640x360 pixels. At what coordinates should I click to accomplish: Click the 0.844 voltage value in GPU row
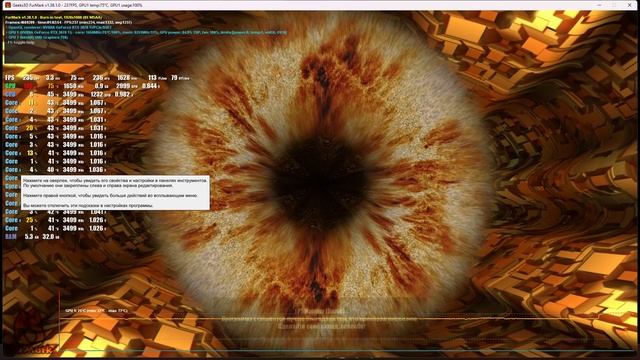click(149, 86)
